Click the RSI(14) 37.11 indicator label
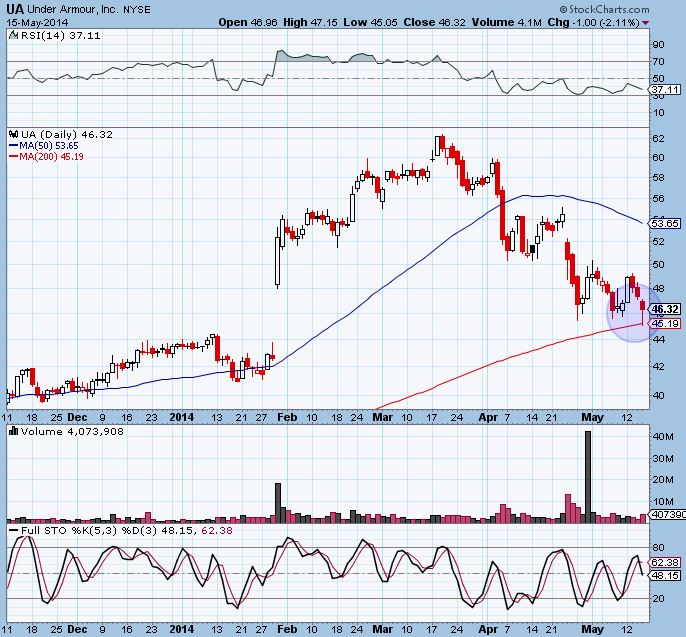The height and width of the screenshot is (637, 686). [61, 35]
